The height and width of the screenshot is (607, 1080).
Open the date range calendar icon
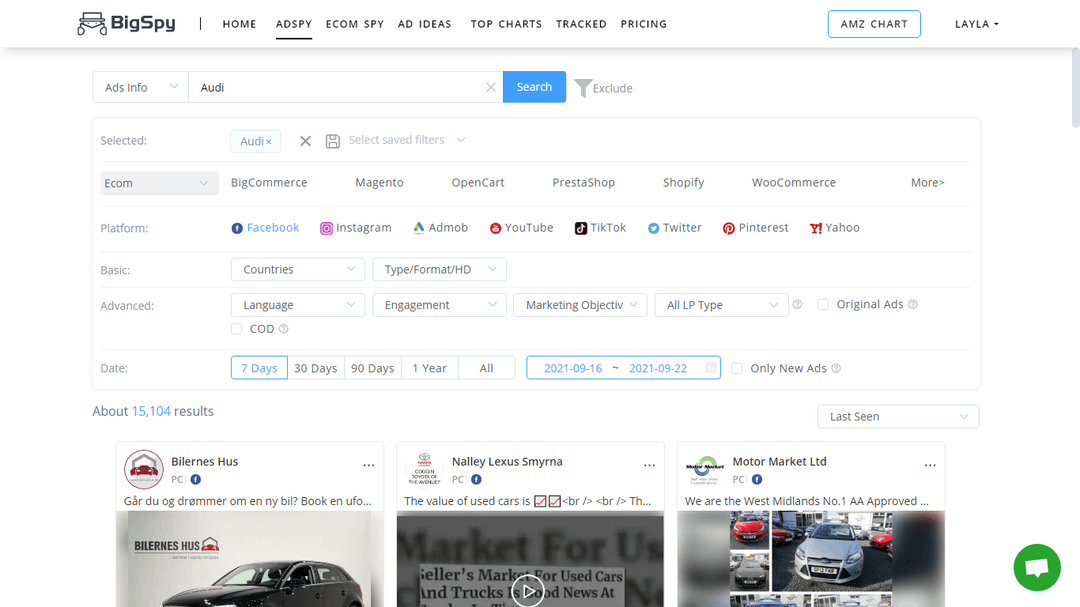711,368
